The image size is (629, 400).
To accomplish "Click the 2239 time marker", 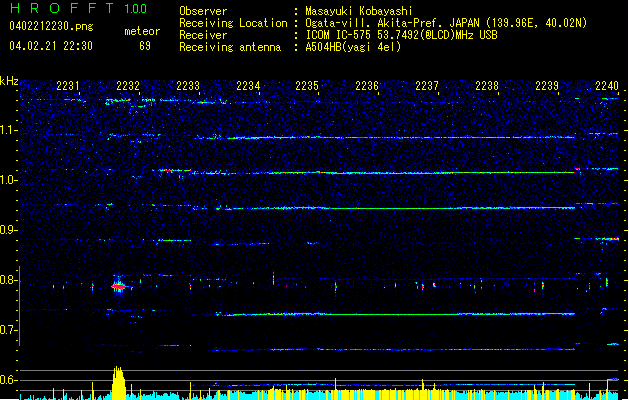I will click(x=547, y=85).
